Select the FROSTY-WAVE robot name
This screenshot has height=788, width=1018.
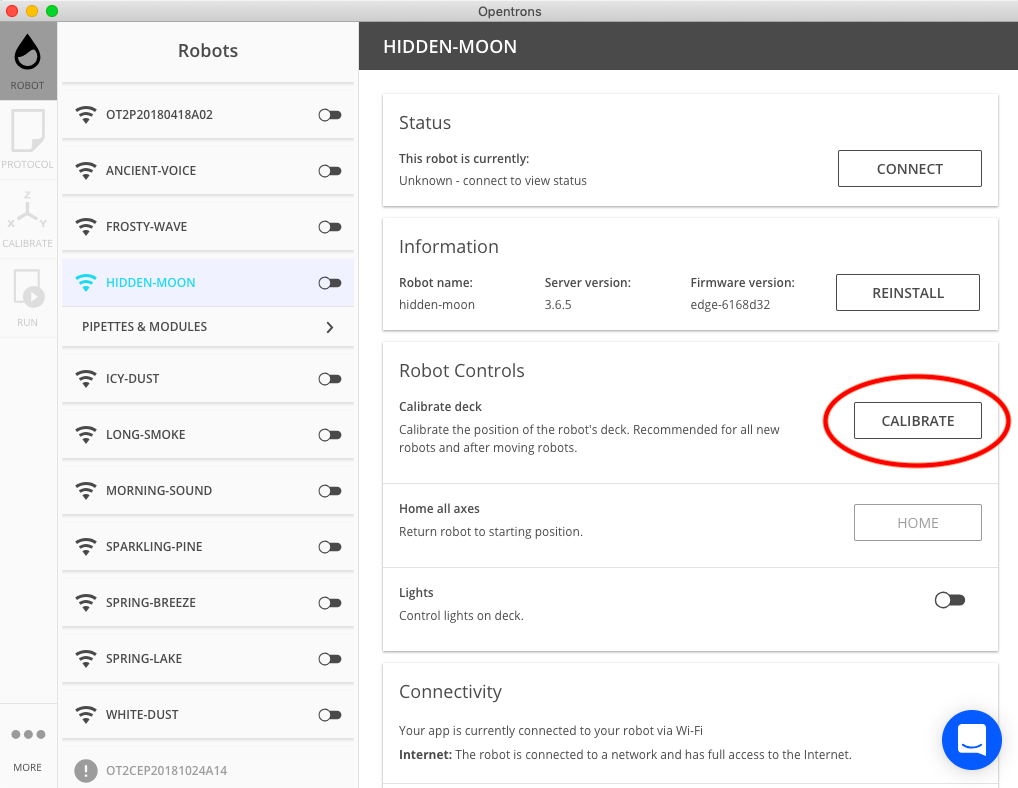tap(146, 227)
